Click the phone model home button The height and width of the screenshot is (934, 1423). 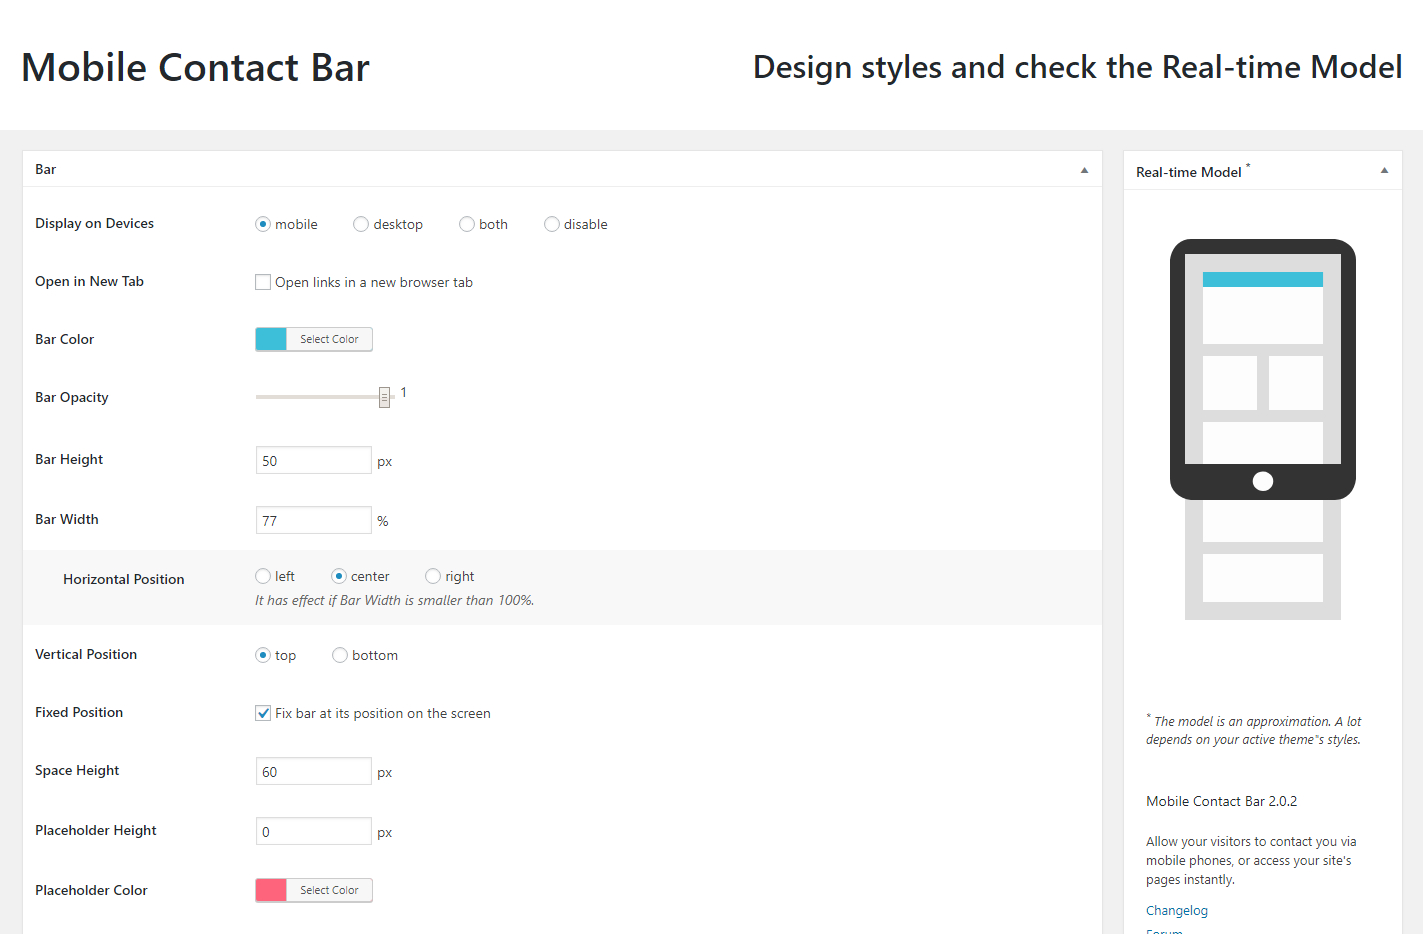coord(1263,481)
